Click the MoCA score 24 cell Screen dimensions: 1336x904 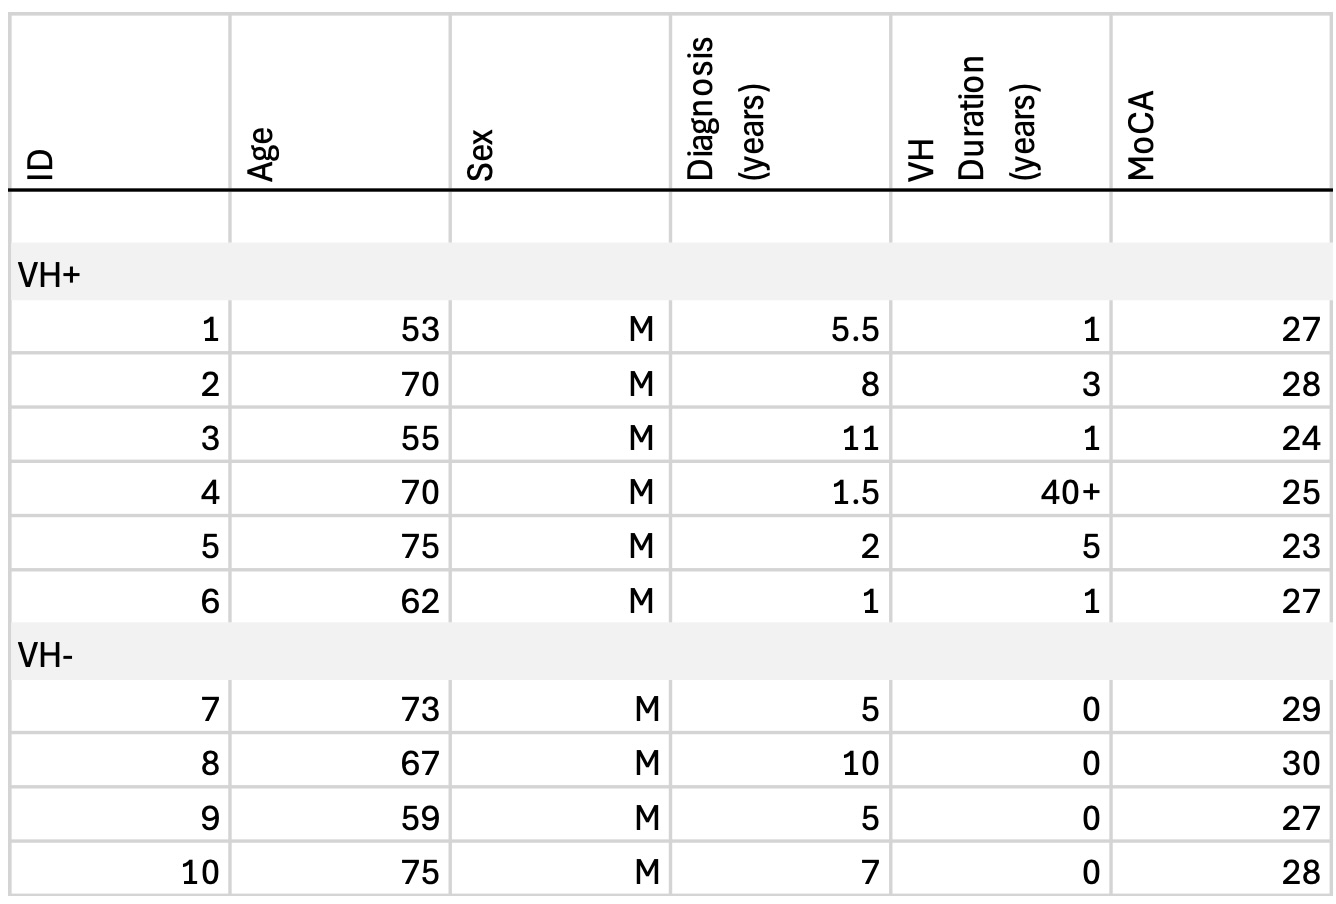[1300, 438]
